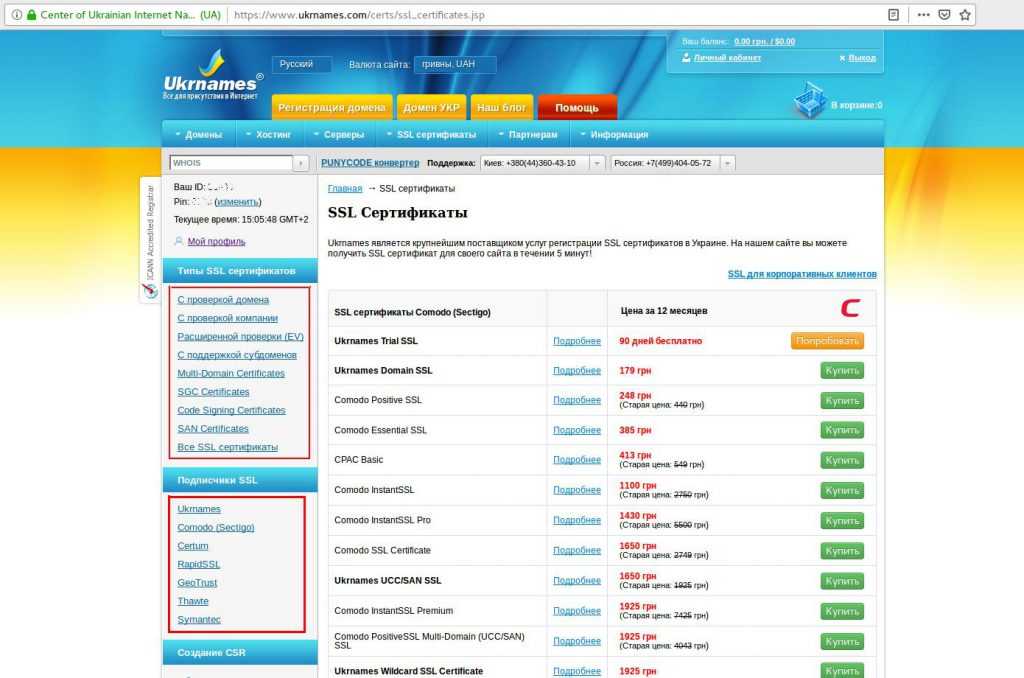Buy Comodo InstantSSL Pro
Screen dimensions: 1024x678
(x=842, y=521)
